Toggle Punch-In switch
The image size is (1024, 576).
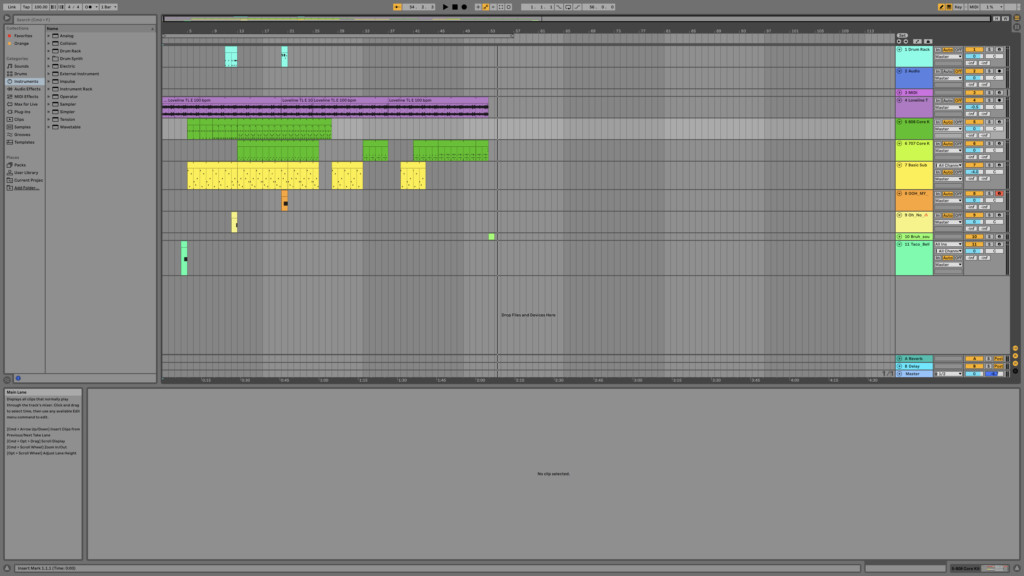(x=558, y=7)
